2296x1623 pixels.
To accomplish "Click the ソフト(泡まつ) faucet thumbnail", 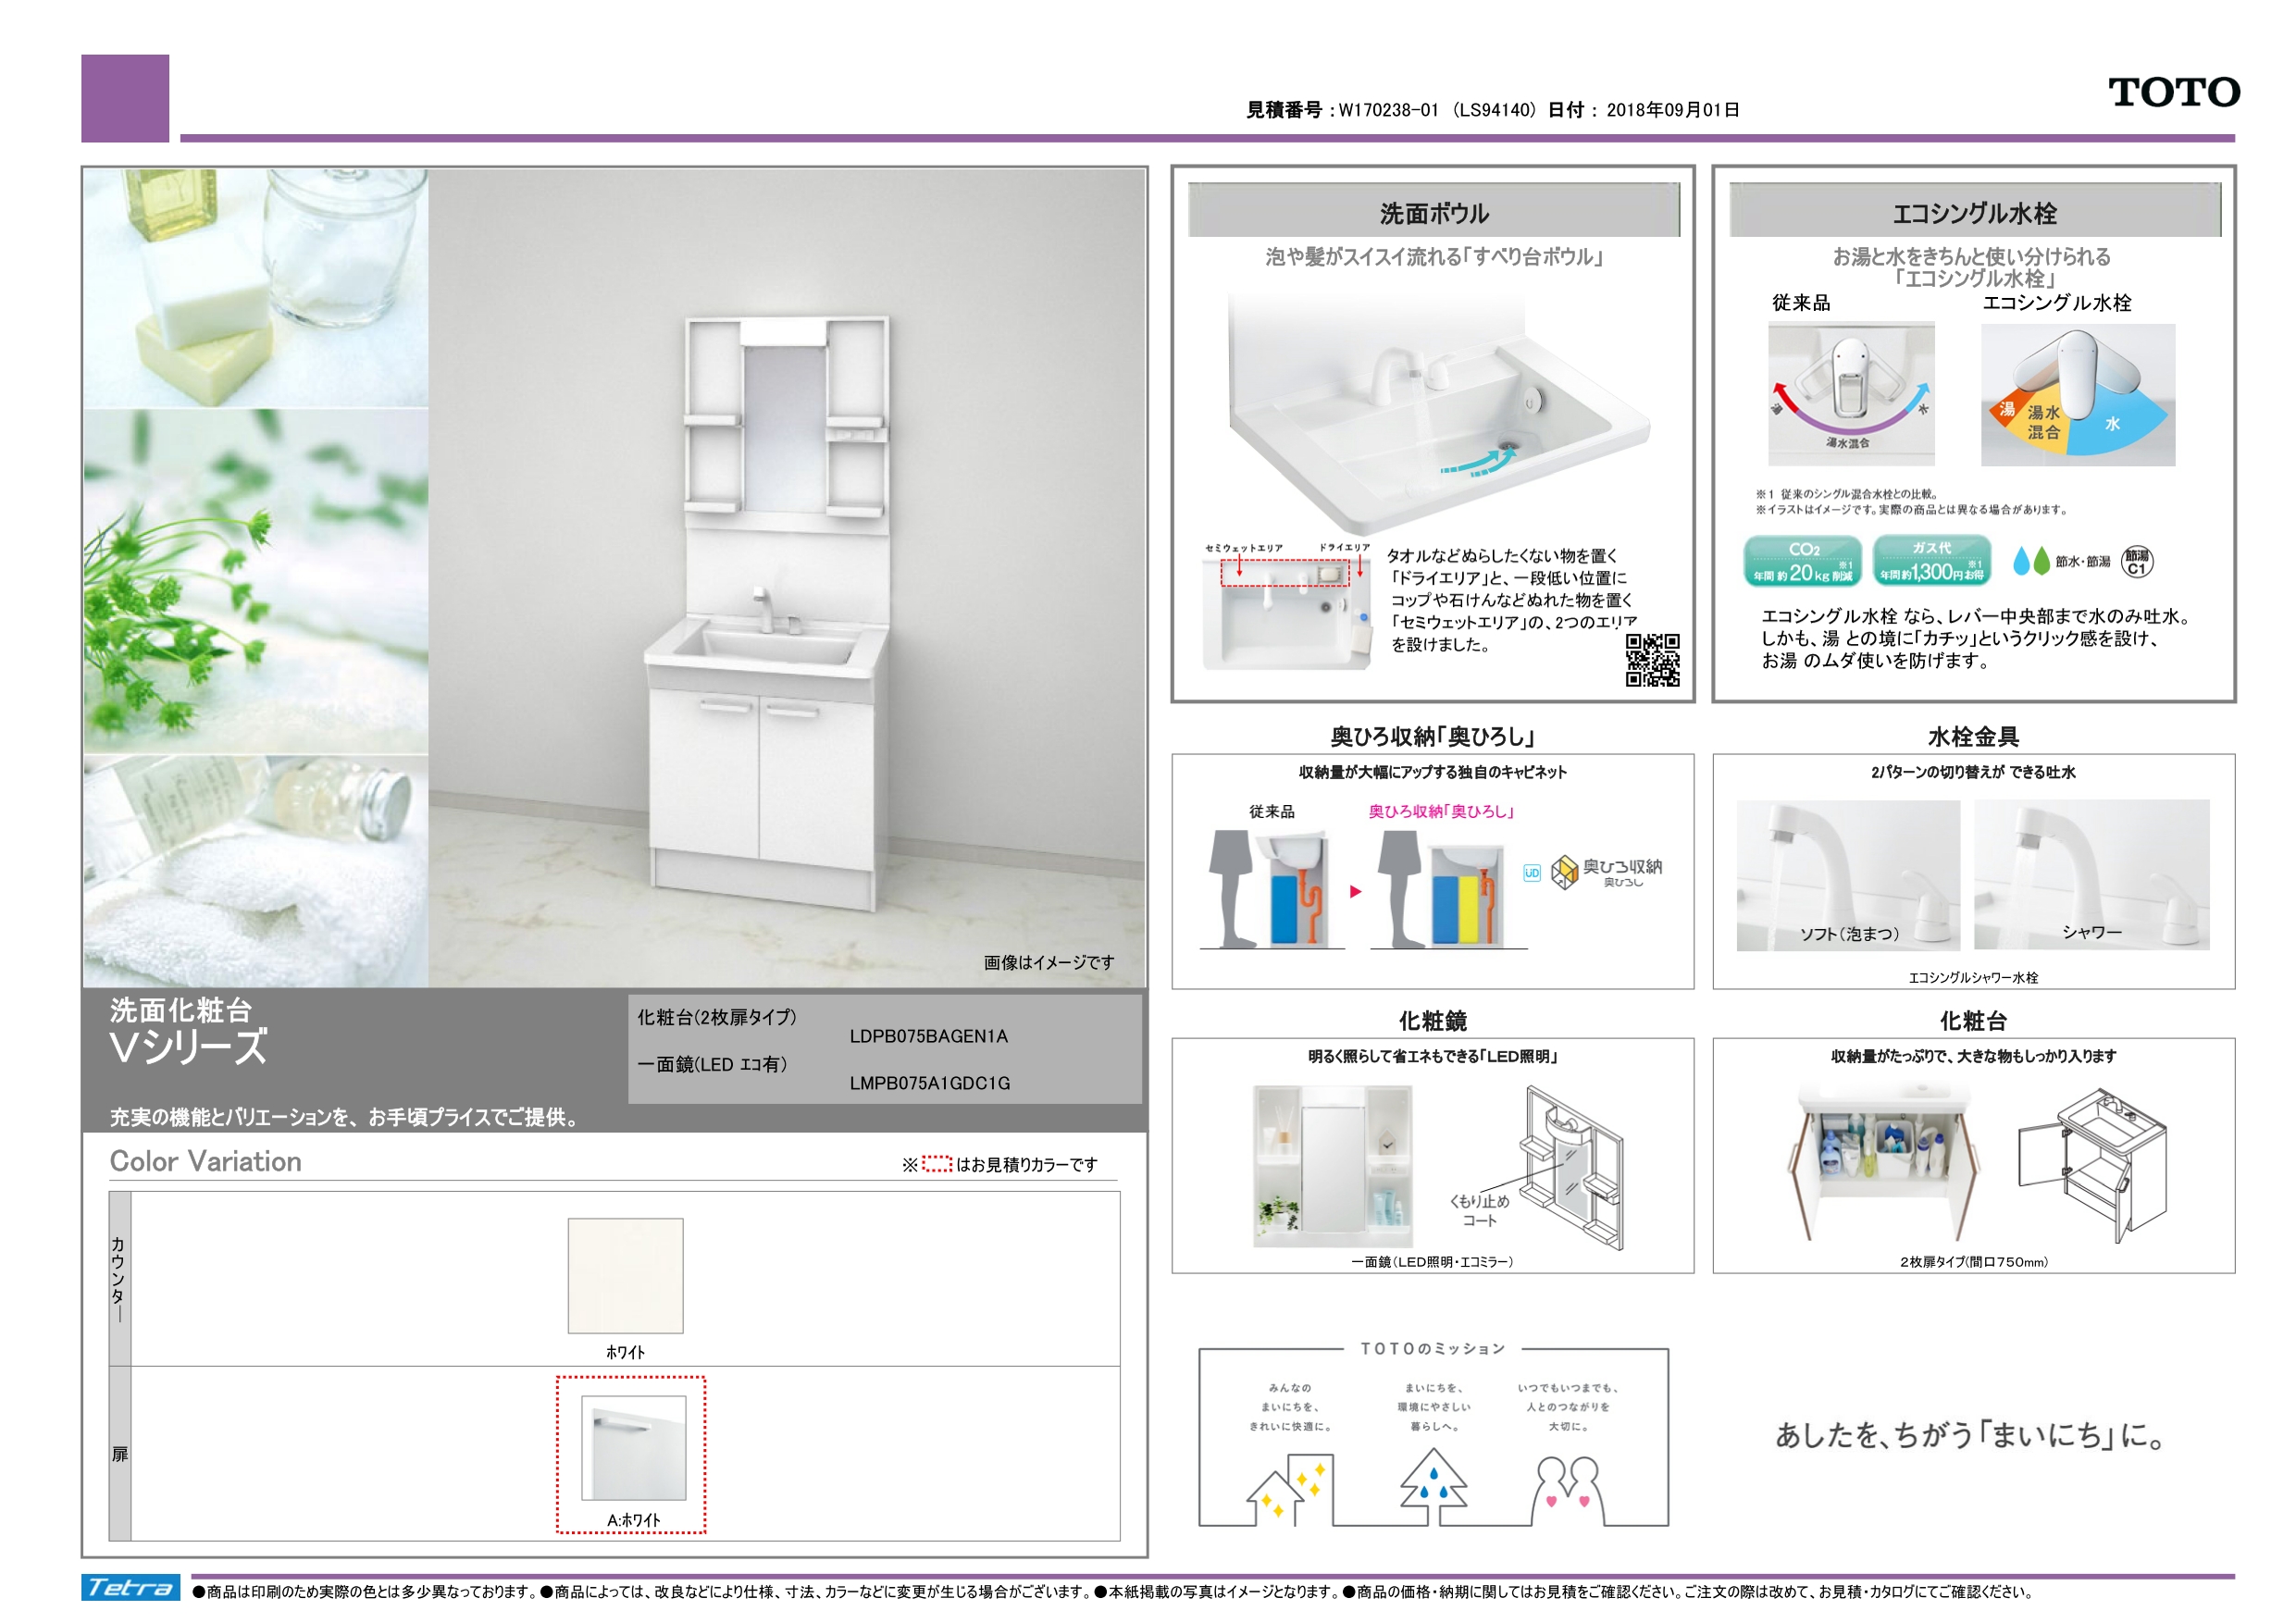I will coord(1848,874).
